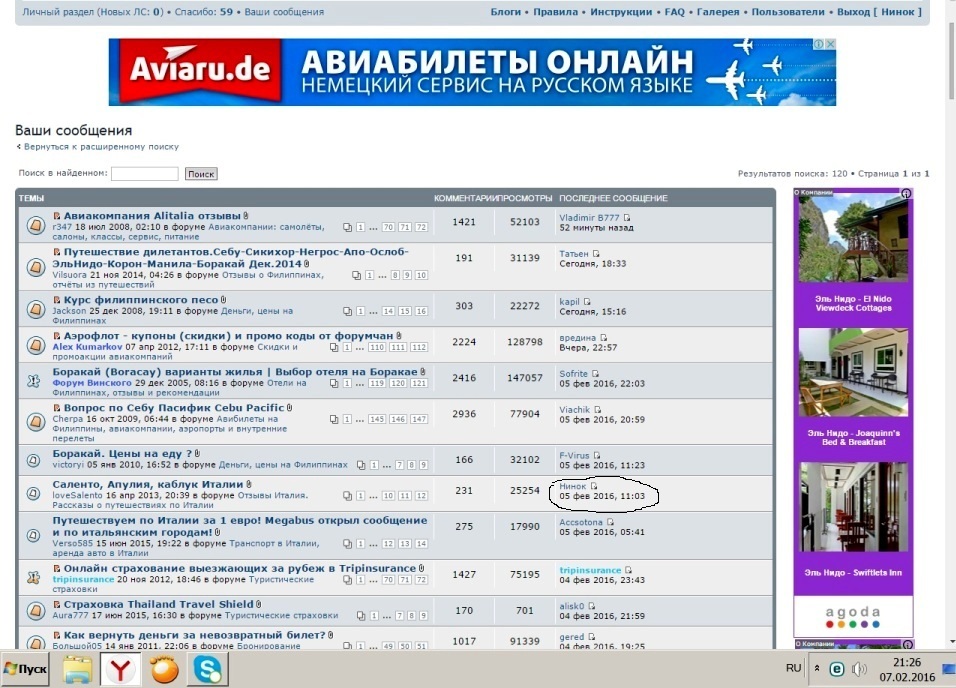This screenshot has height=688, width=956.
Task: Open page 72 of the Alitalia thread
Action: [421, 227]
